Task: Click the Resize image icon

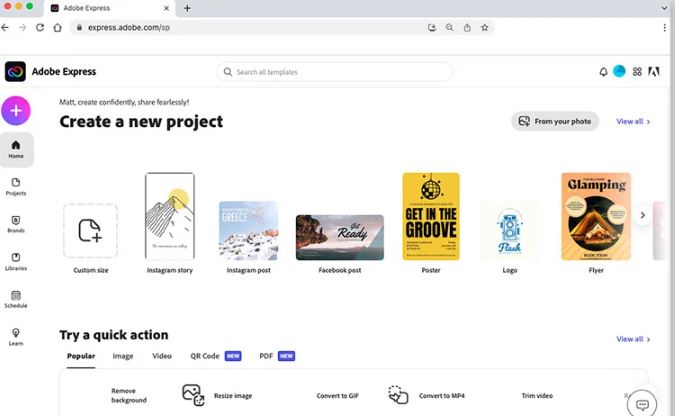Action: (x=193, y=395)
